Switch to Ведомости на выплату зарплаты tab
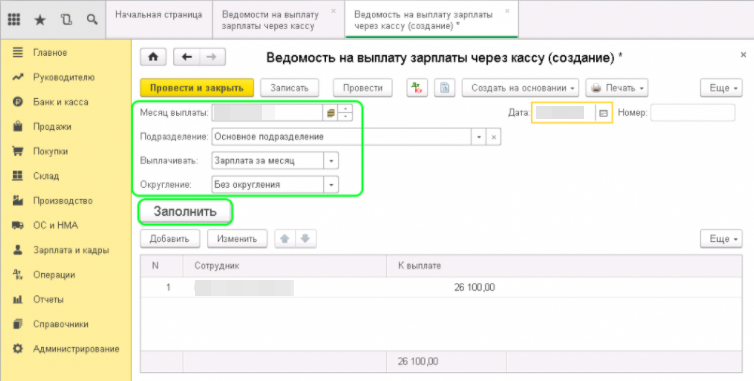 (270, 20)
